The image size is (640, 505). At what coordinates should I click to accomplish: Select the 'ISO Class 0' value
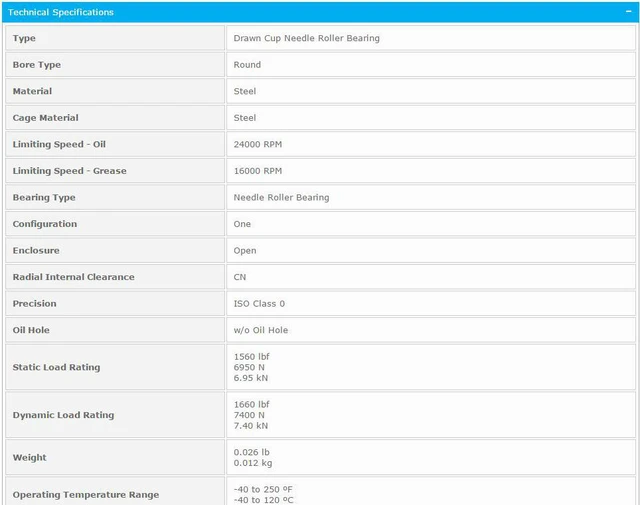click(x=259, y=303)
